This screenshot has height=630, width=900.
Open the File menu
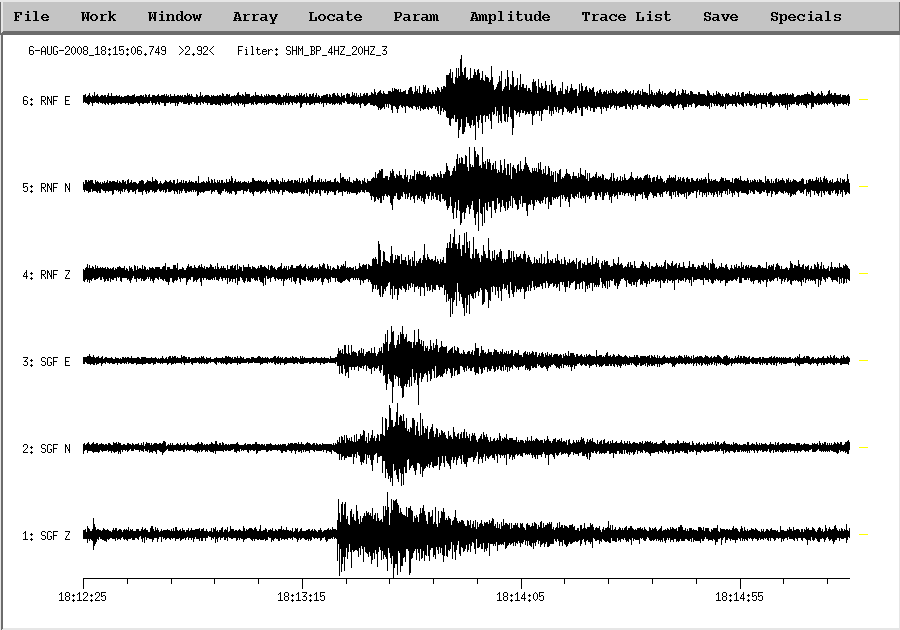(31, 17)
